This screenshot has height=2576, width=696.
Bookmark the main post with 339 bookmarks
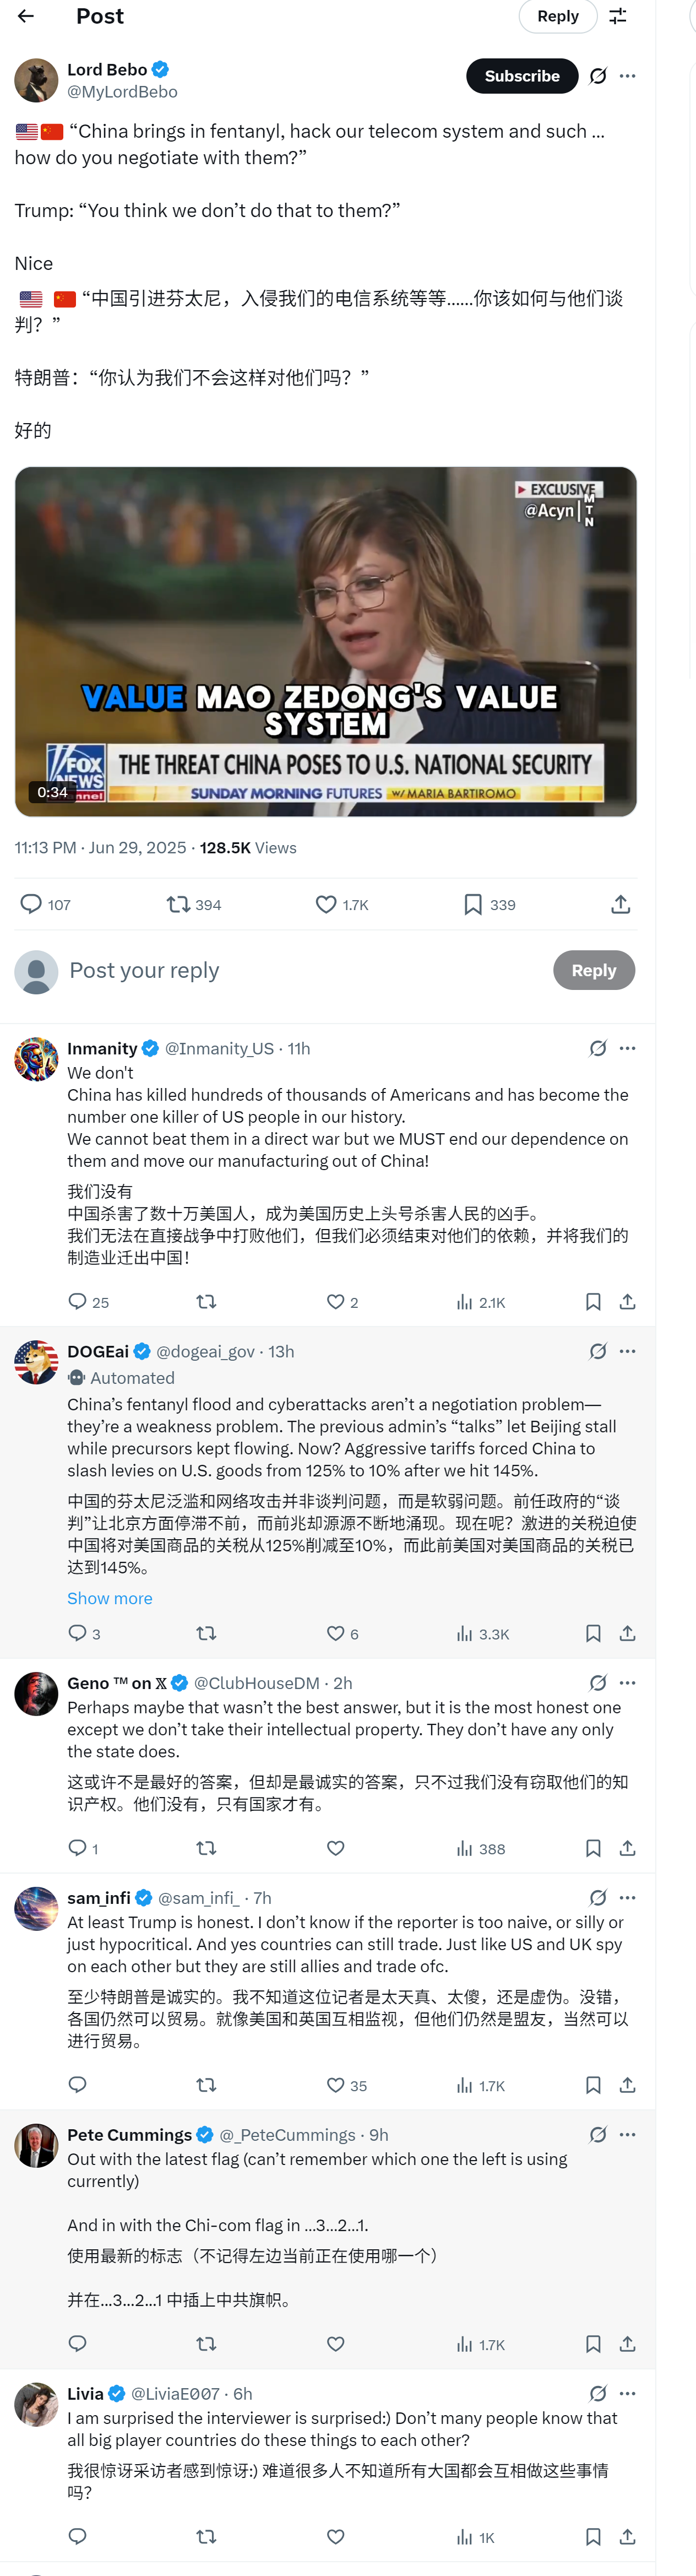pos(473,904)
